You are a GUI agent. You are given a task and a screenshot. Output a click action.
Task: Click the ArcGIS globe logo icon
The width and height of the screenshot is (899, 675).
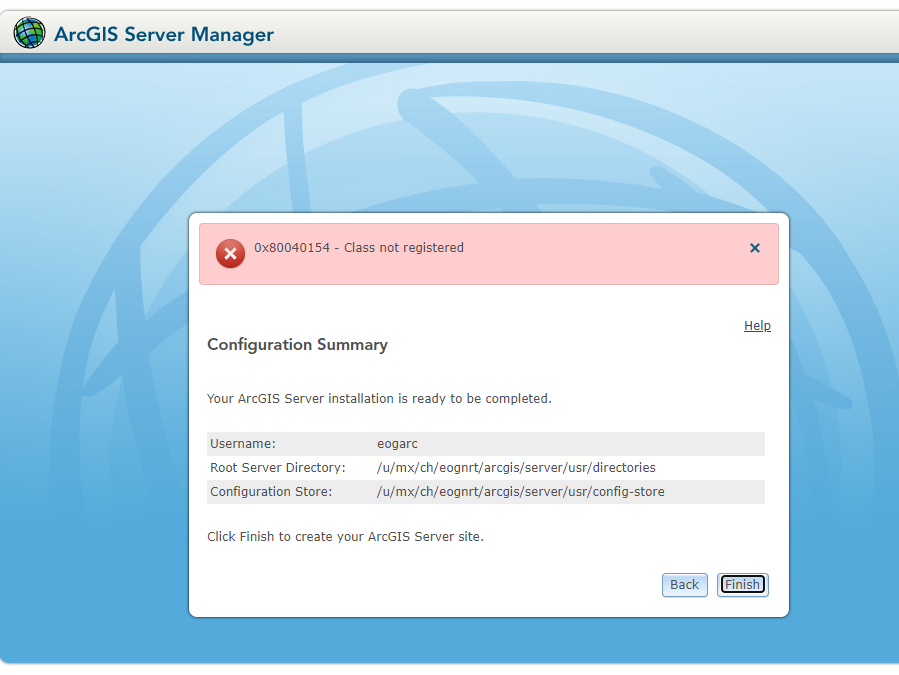[x=29, y=33]
